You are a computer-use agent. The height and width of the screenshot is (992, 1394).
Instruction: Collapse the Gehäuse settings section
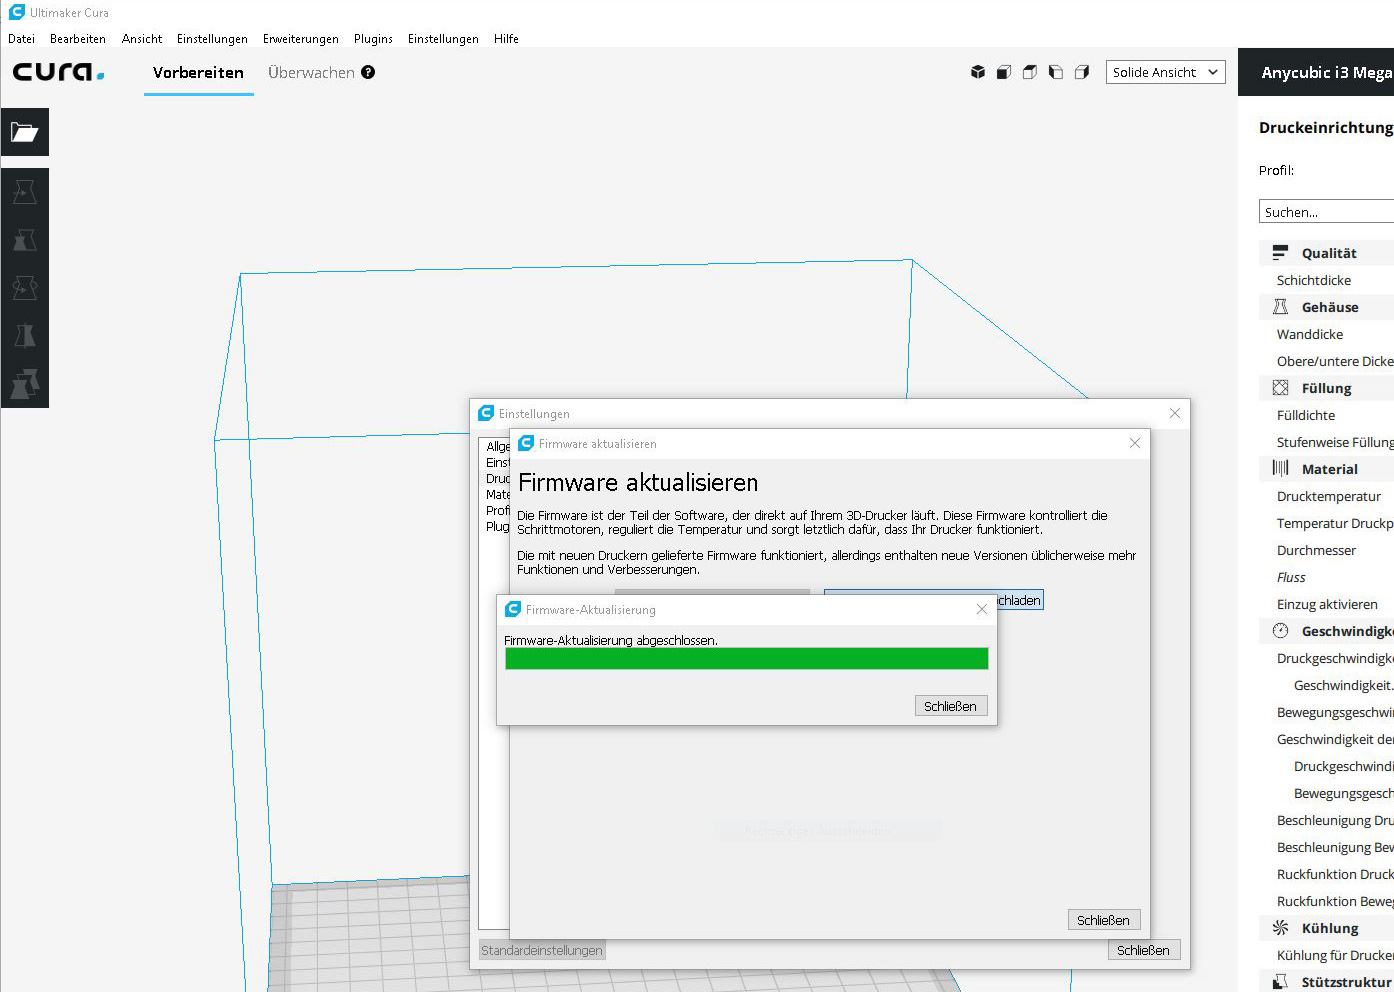pos(1326,307)
